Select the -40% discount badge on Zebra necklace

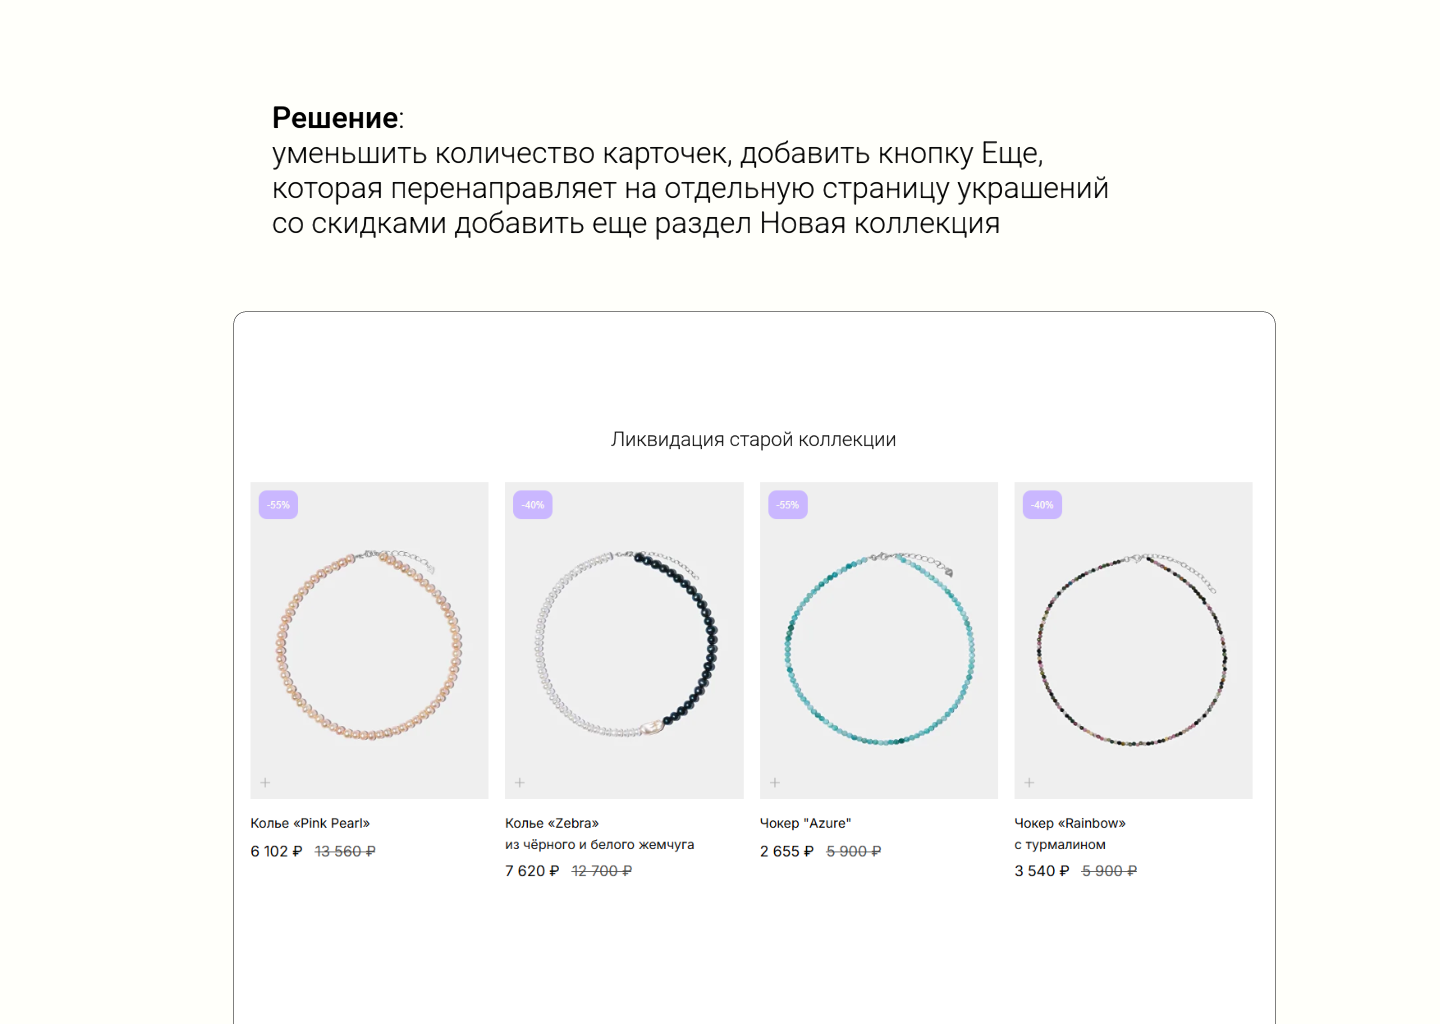(532, 505)
